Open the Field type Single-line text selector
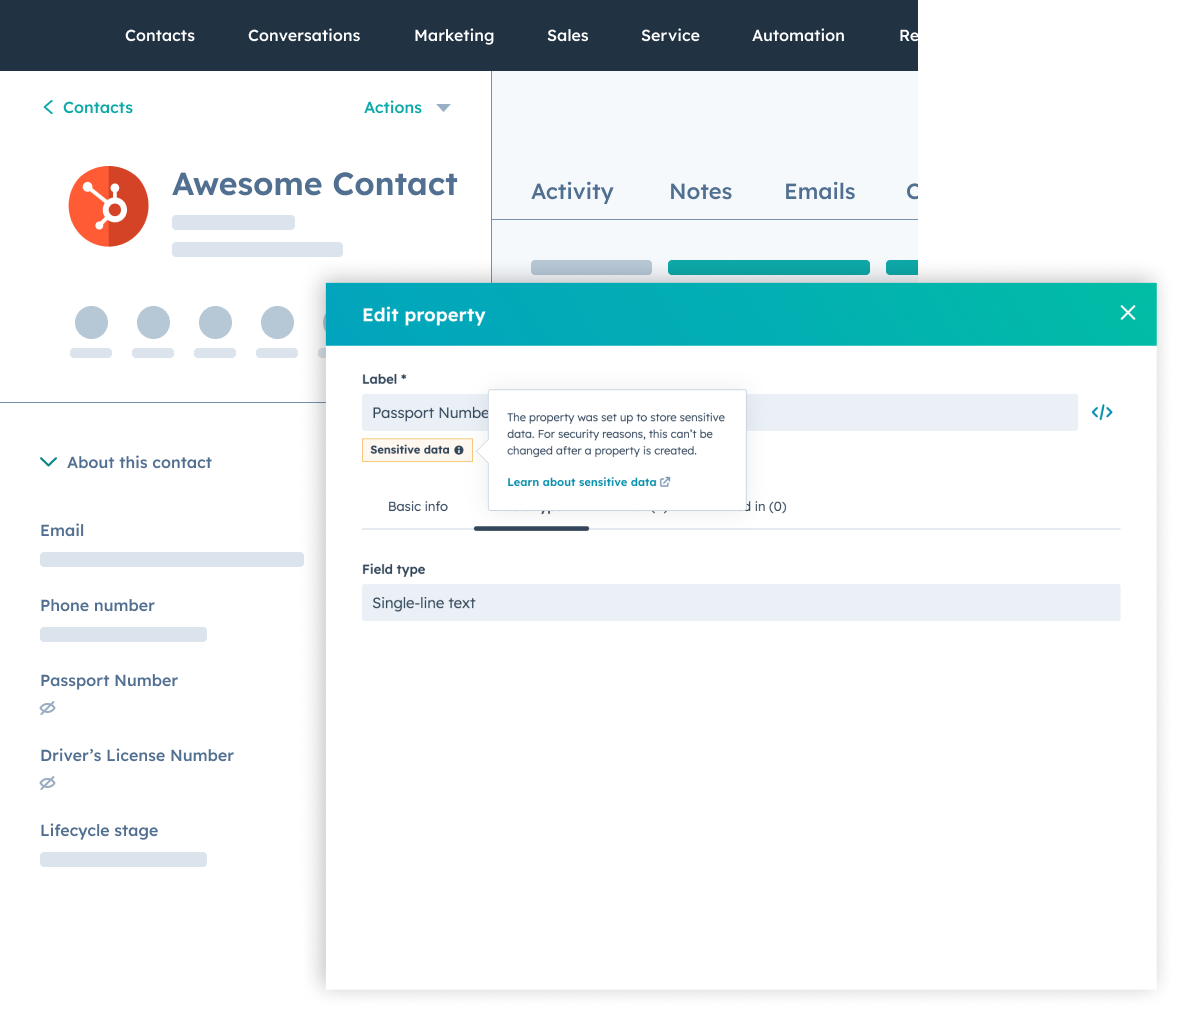The image size is (1177, 1011). [x=740, y=603]
